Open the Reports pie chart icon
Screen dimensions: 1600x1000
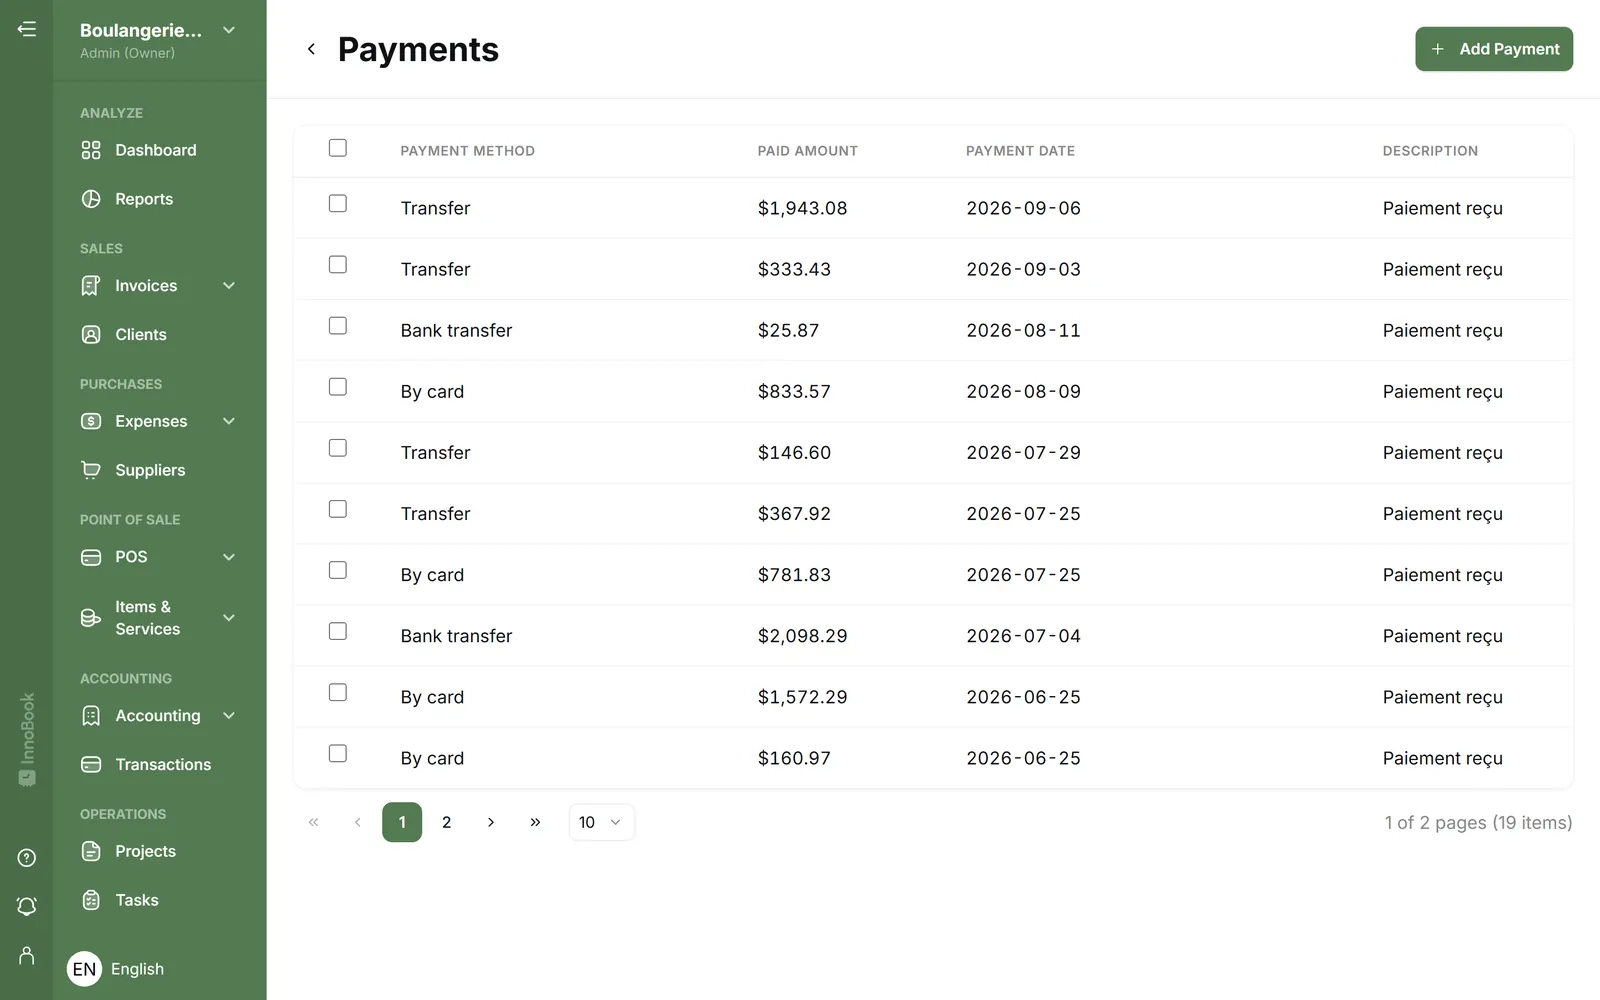pyautogui.click(x=91, y=199)
